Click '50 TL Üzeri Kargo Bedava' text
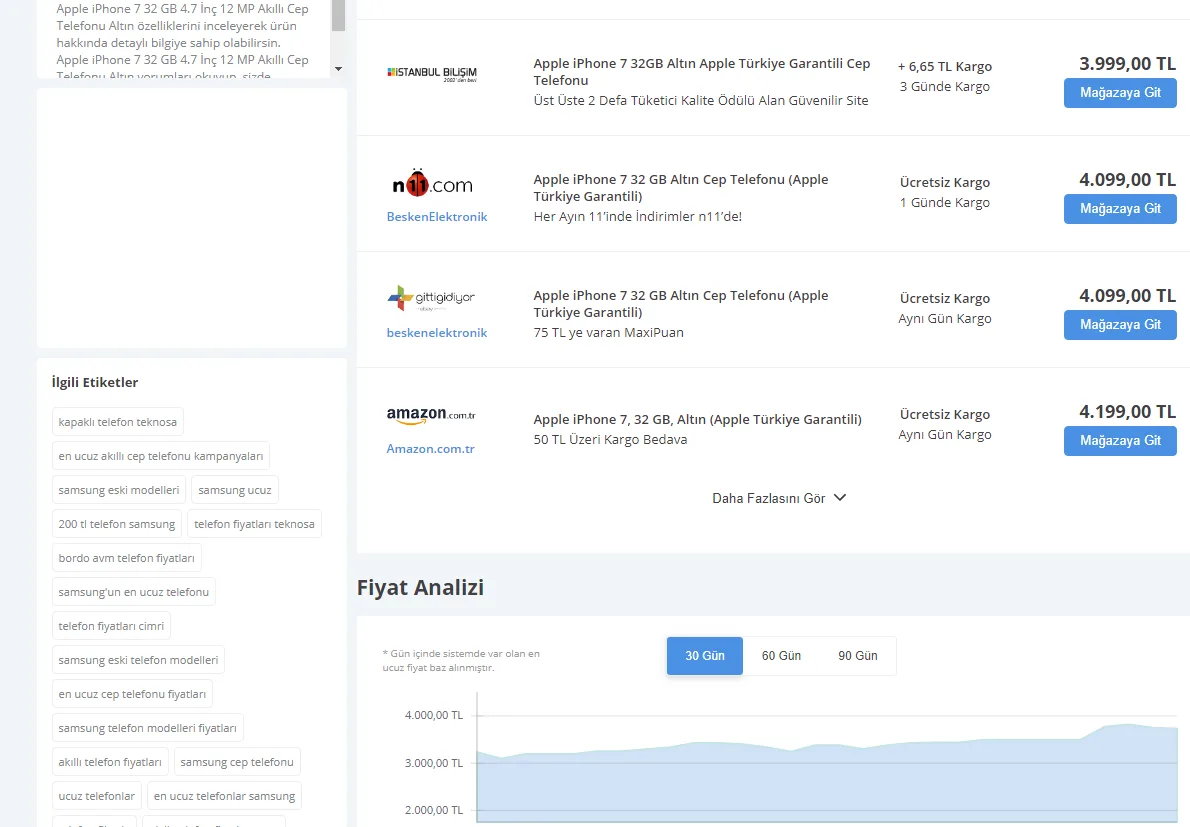Viewport: 1190px width, 827px height. [610, 440]
